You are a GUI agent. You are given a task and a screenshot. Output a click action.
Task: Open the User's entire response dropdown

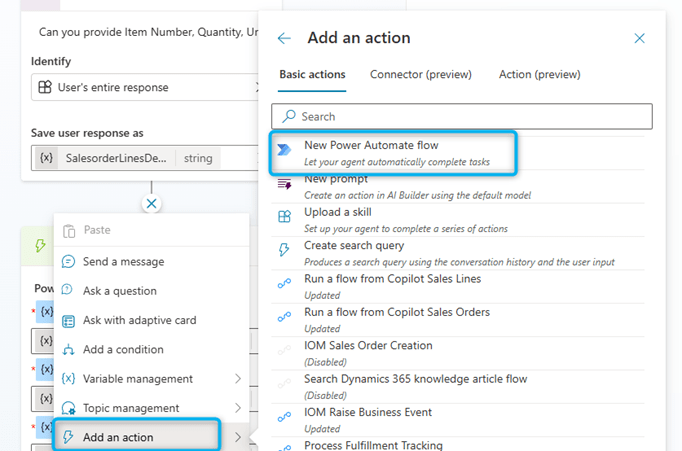(x=148, y=88)
